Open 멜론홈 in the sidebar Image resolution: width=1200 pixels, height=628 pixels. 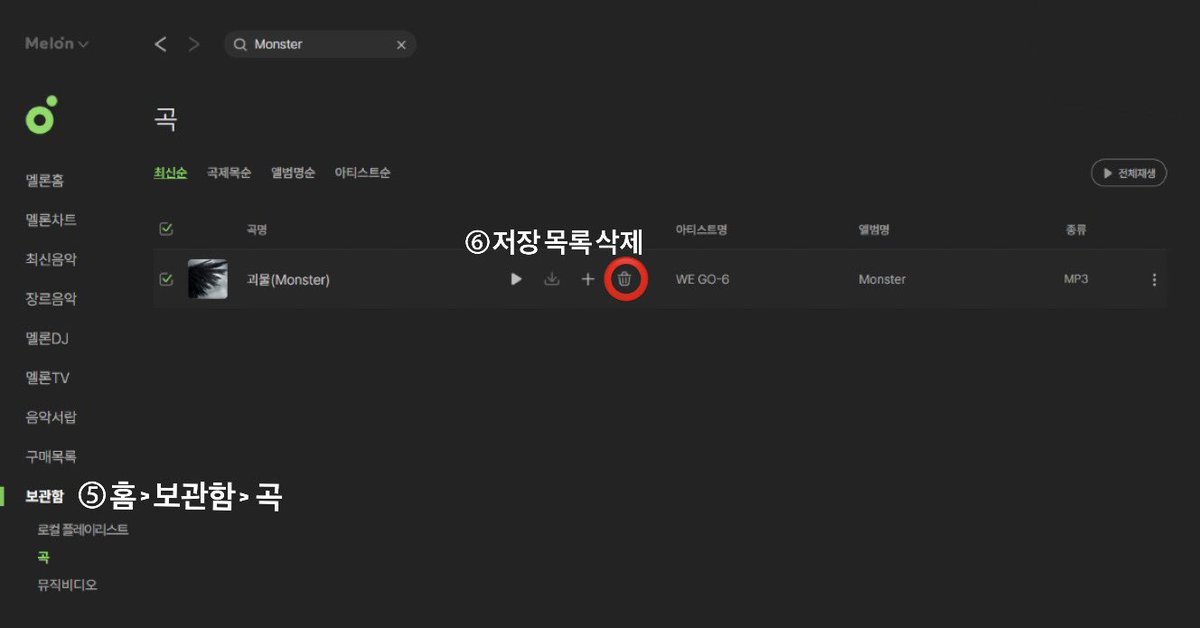pos(46,181)
